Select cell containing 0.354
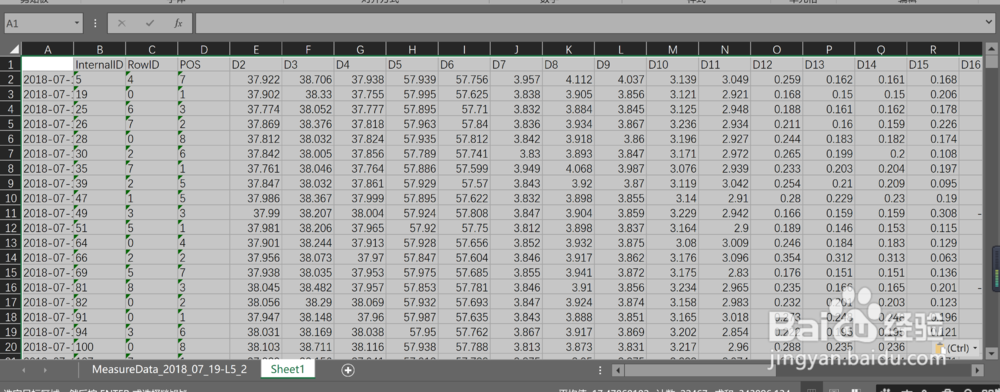 (777, 258)
